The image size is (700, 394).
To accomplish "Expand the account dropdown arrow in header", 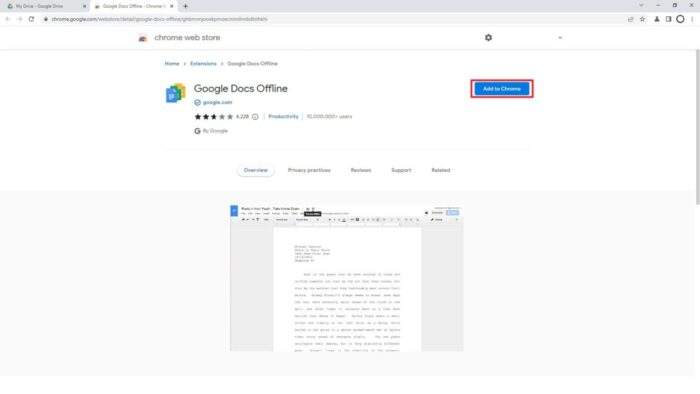I will [560, 38].
